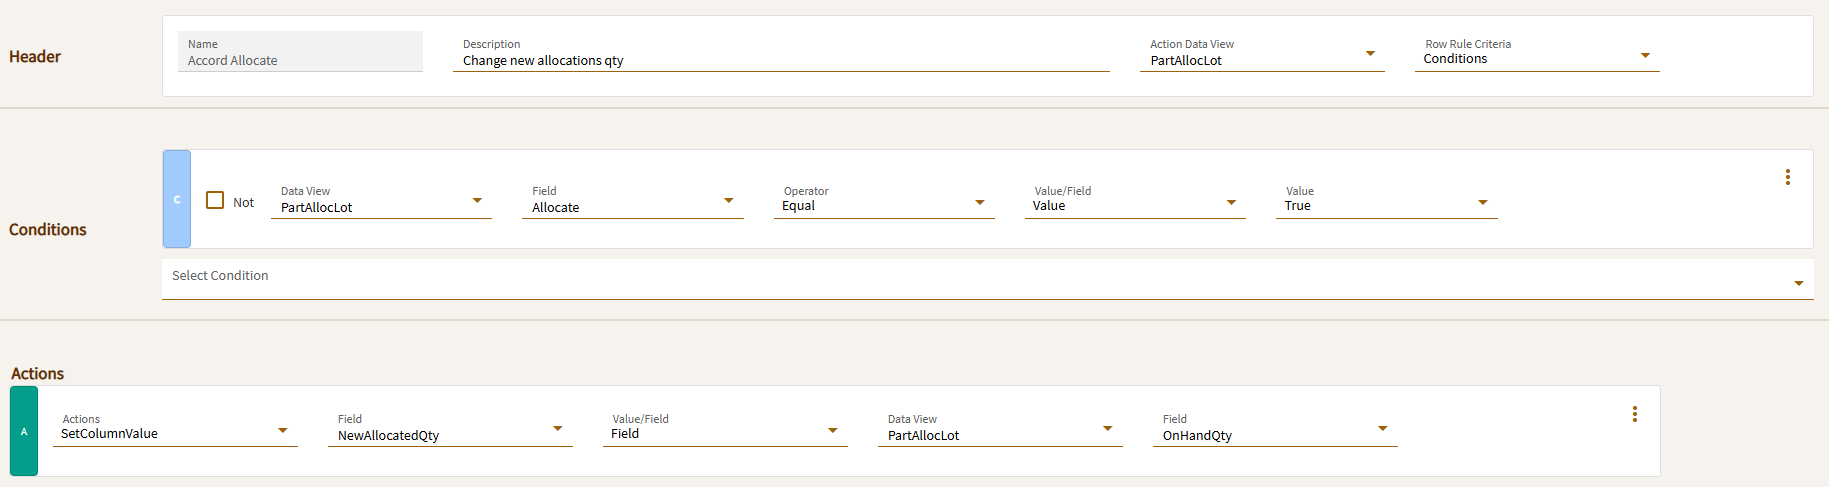Open the condition row three-dot menu
Viewport: 1829px width, 487px height.
coord(1787,177)
